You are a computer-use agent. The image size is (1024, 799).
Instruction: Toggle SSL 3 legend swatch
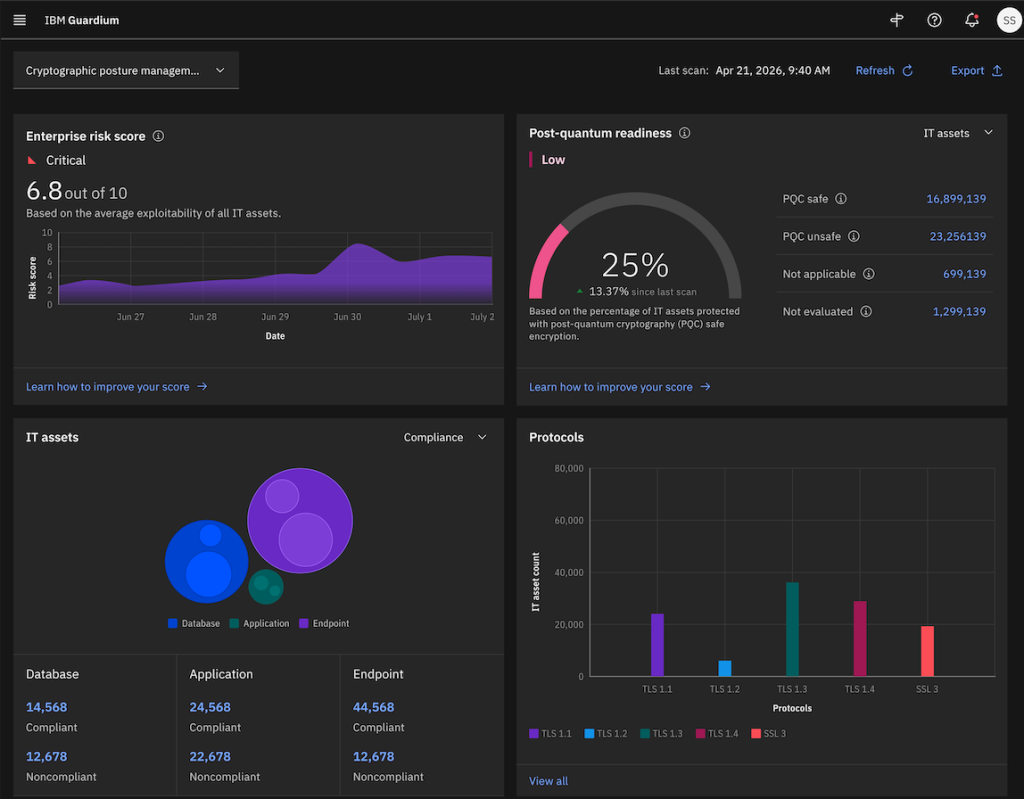coord(756,734)
